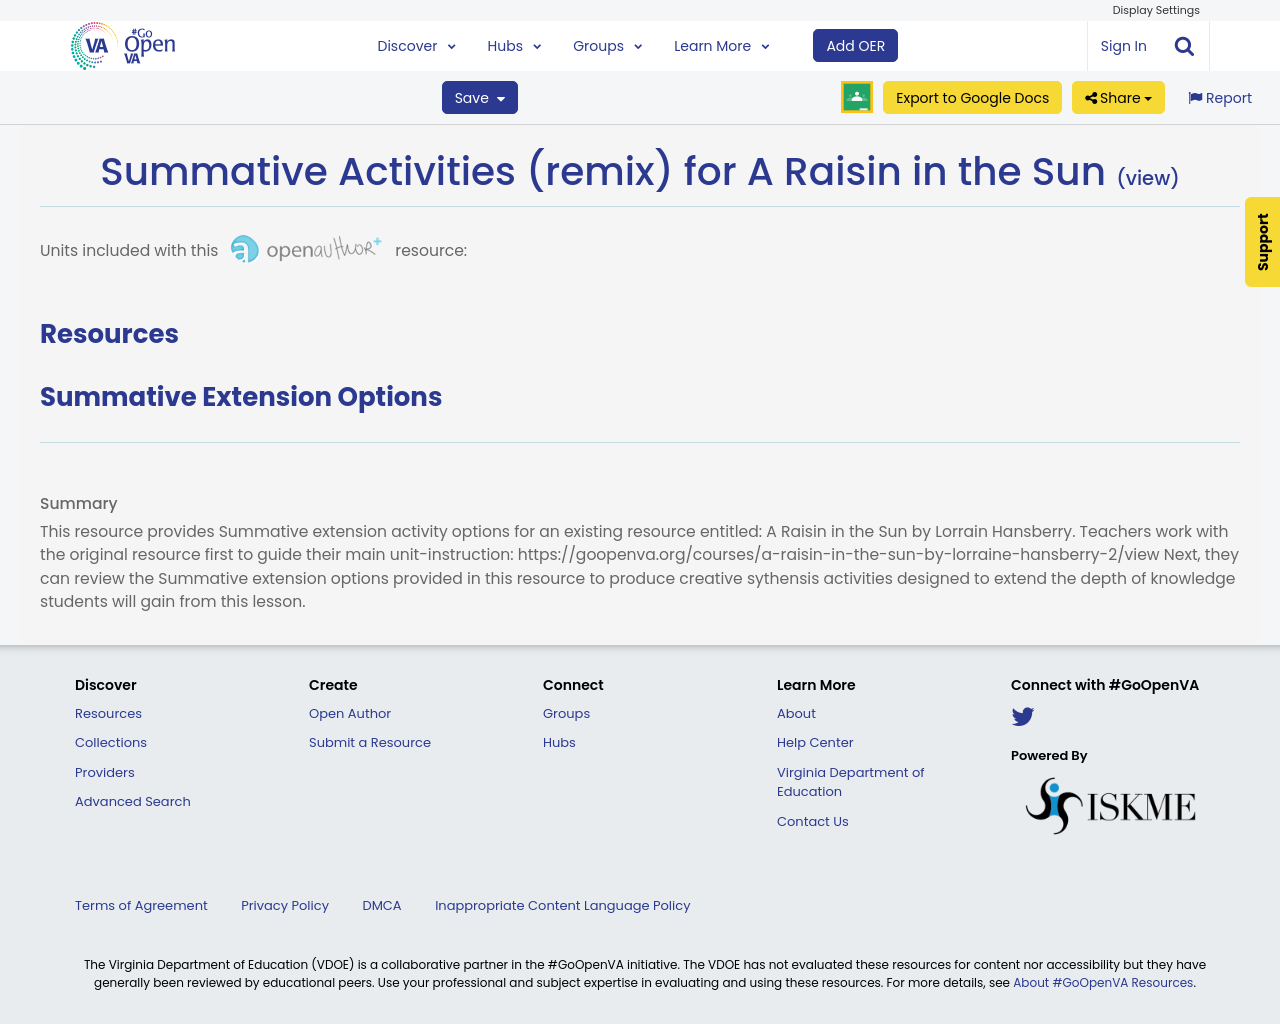
Task: Click the Sign In button
Action: click(x=1123, y=44)
